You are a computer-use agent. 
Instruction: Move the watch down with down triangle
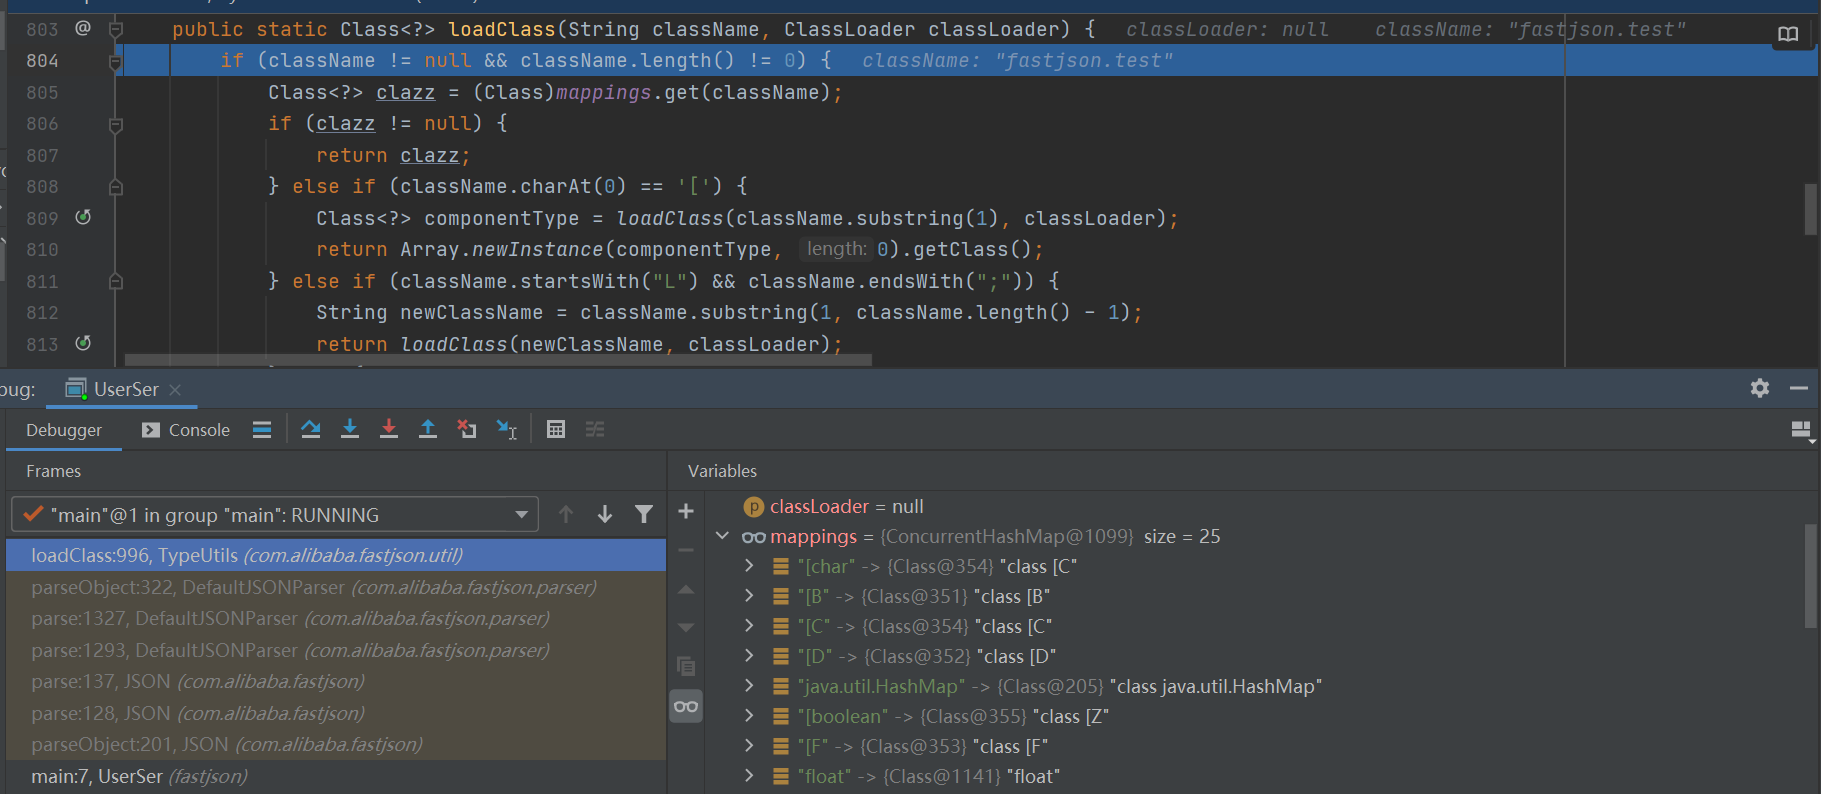(x=686, y=628)
